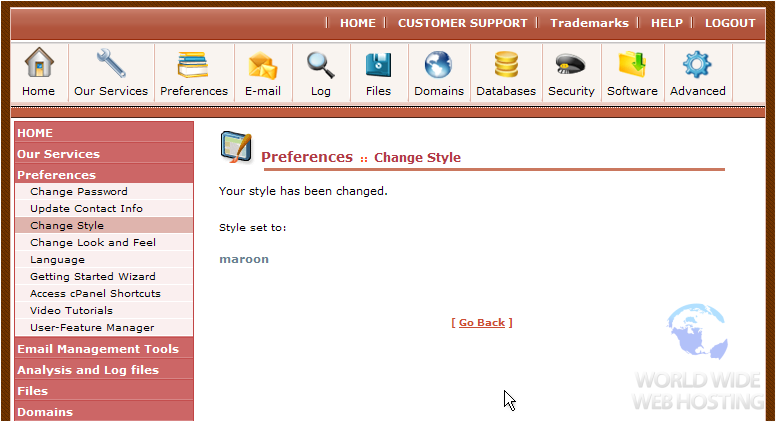Expand Email Management Tools section
Viewport: 776px width, 422px height.
click(x=104, y=349)
